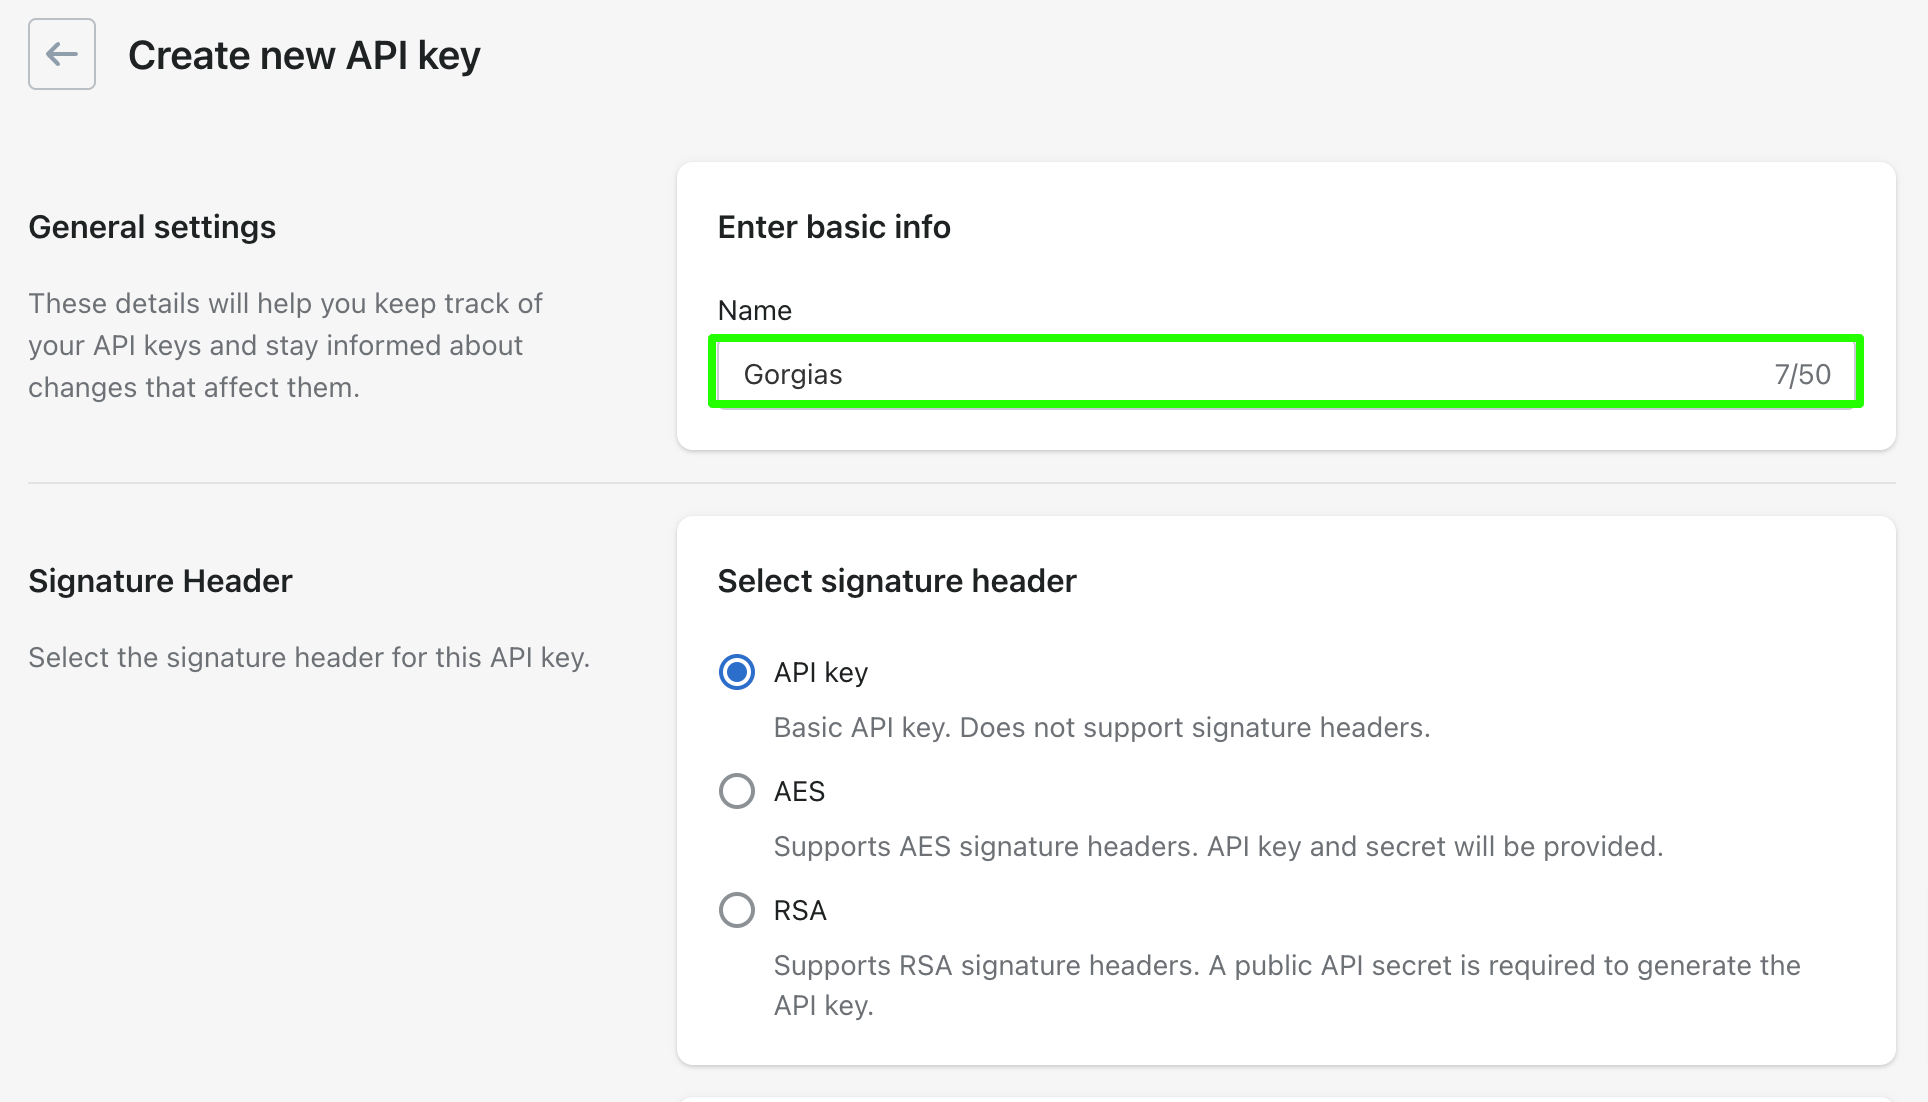Click 'Basic API key. Does not support' description
This screenshot has height=1102, width=1928.
(1102, 727)
